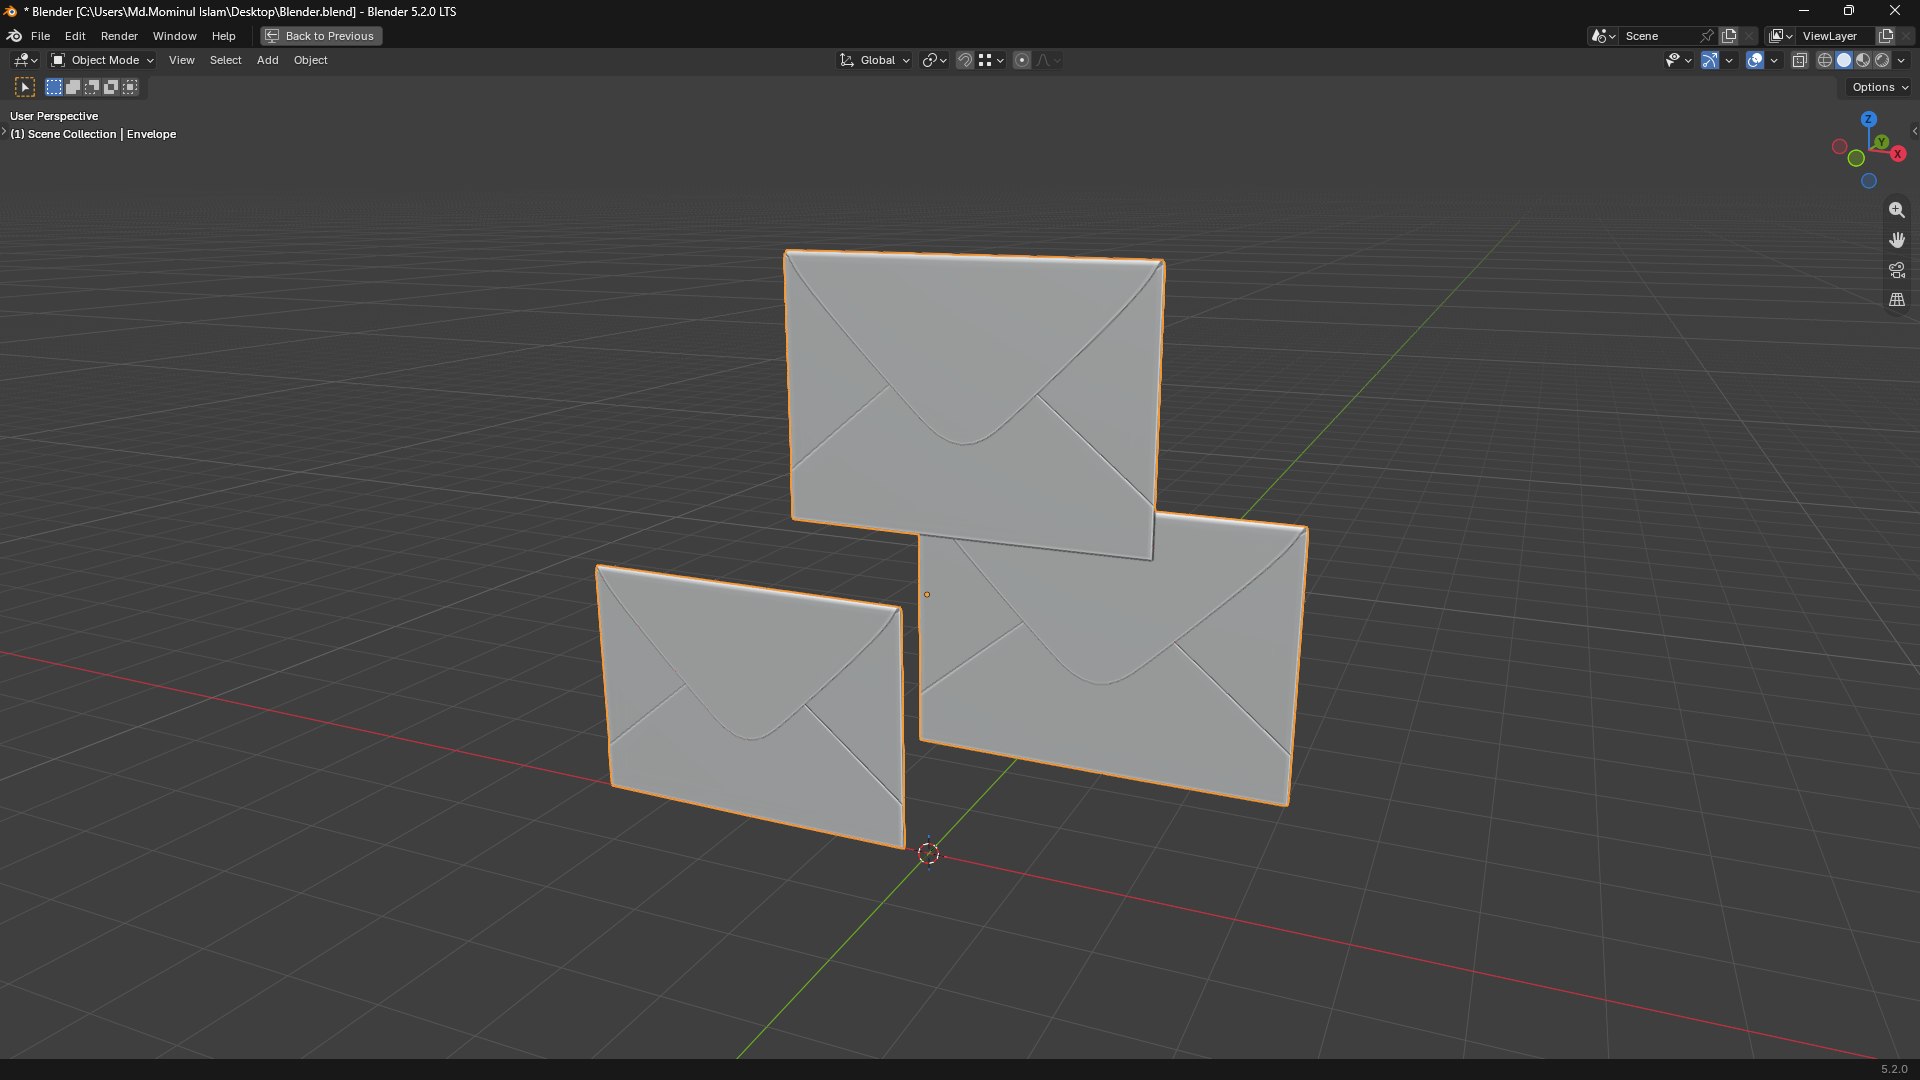
Task: Open the Render menu
Action: pos(119,36)
